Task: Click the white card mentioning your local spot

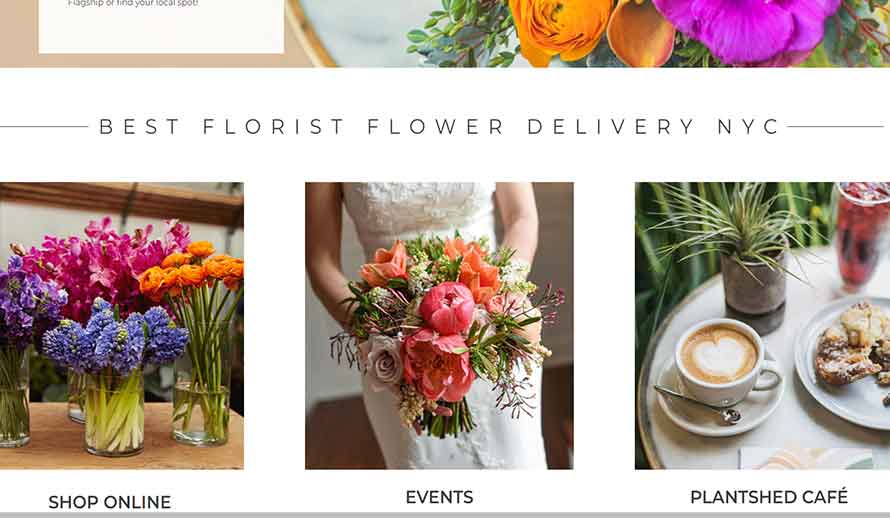Action: 161,27
